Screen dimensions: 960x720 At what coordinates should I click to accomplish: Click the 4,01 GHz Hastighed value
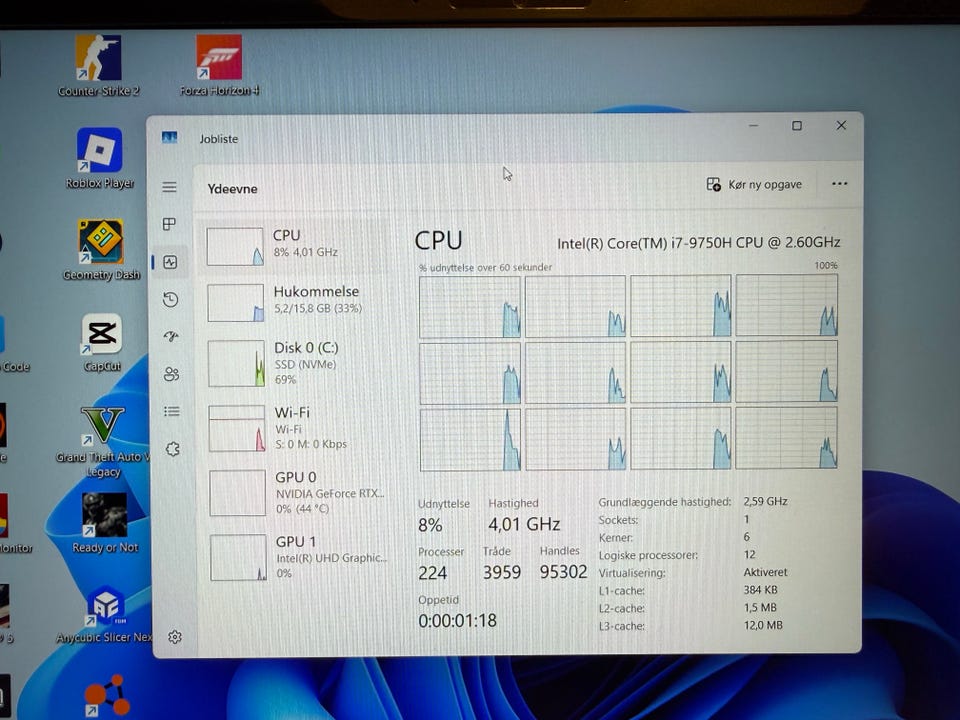click(524, 524)
